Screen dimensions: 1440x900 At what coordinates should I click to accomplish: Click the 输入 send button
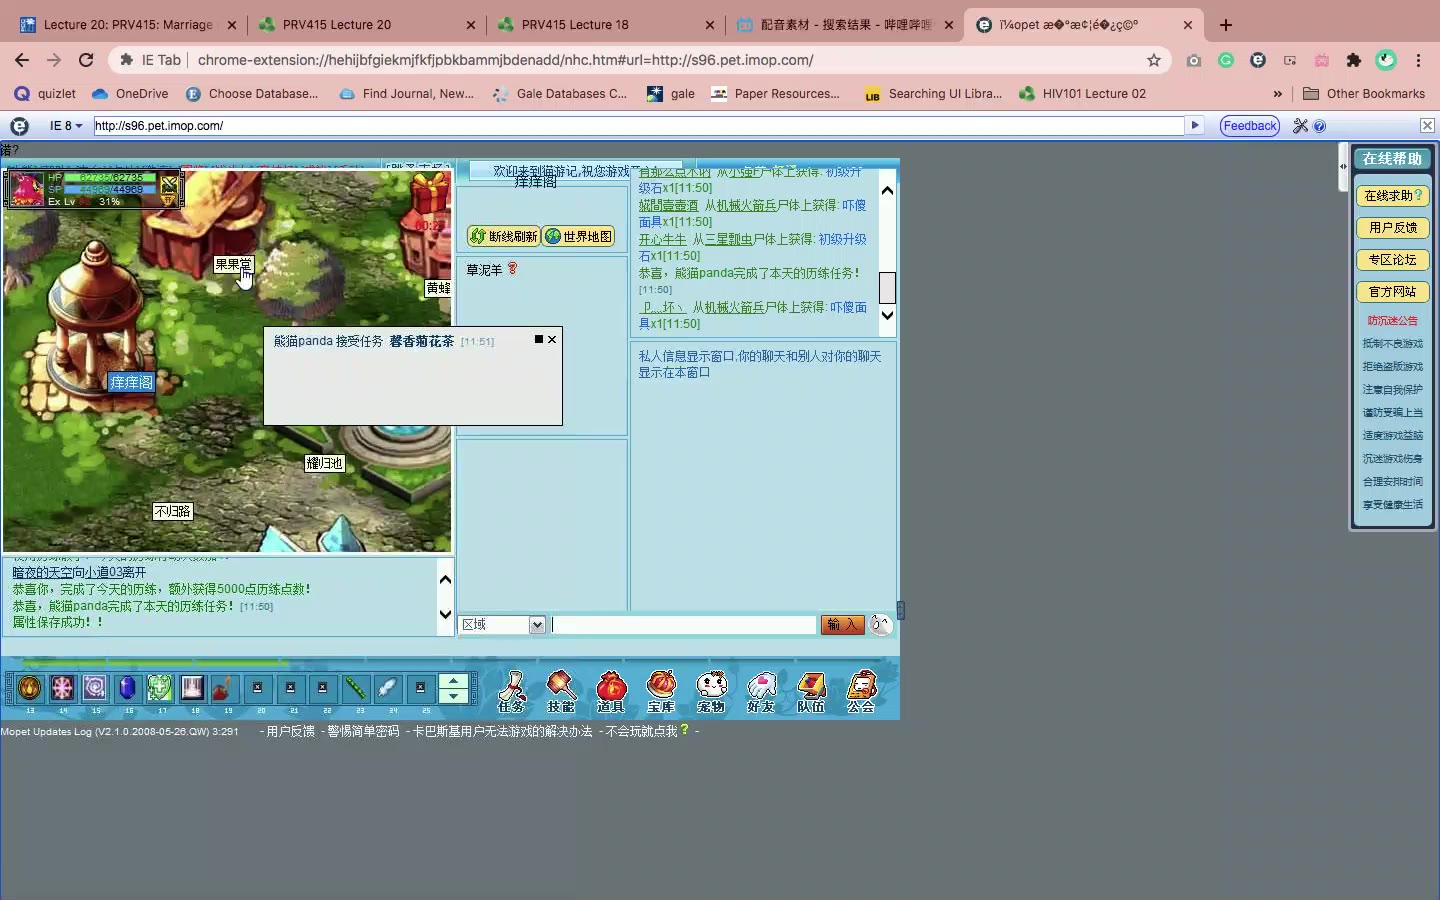[x=842, y=625]
